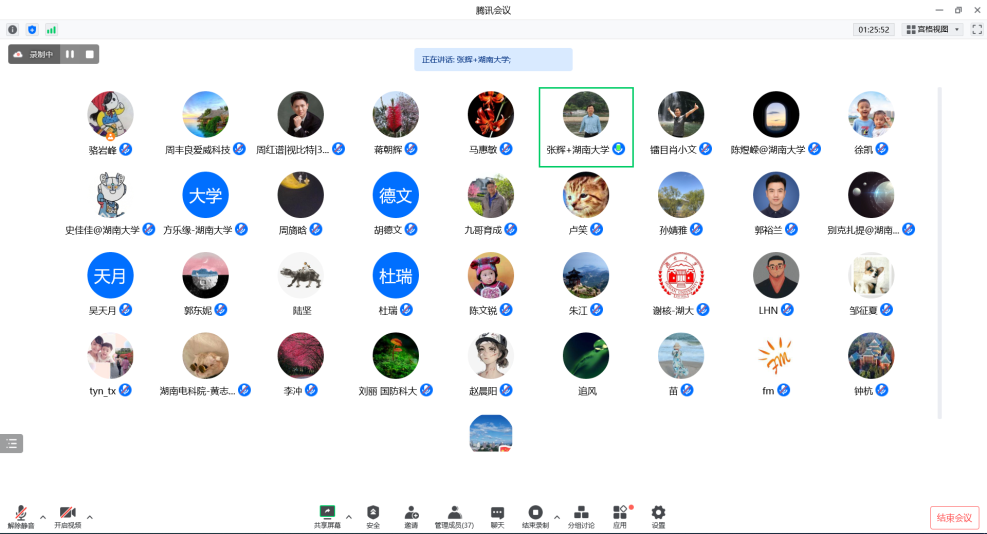Screen dimensions: 987x534
Task: Turn on camera with 开启视频
Action: [x=67, y=516]
